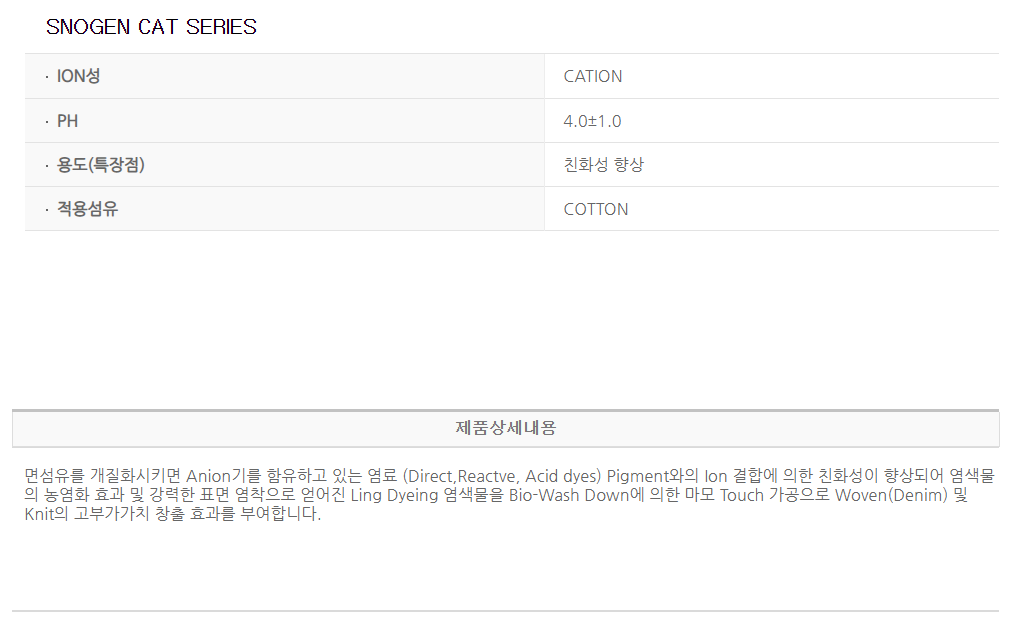Click the 적용섬유 row label
1013x627 pixels.
point(87,209)
